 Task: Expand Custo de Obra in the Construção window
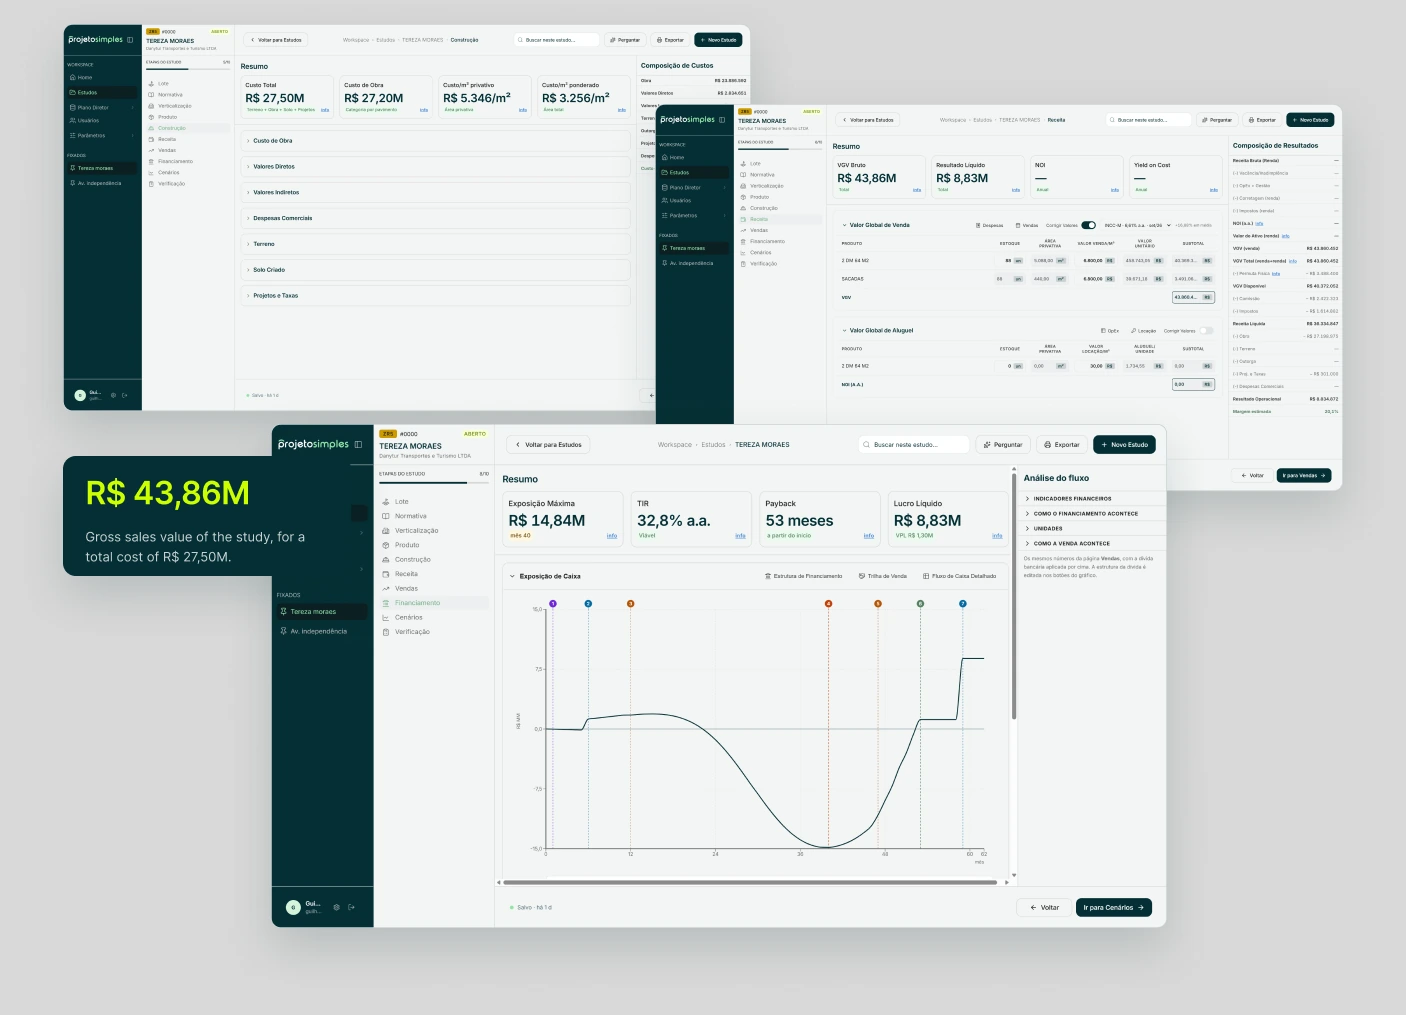tap(435, 141)
